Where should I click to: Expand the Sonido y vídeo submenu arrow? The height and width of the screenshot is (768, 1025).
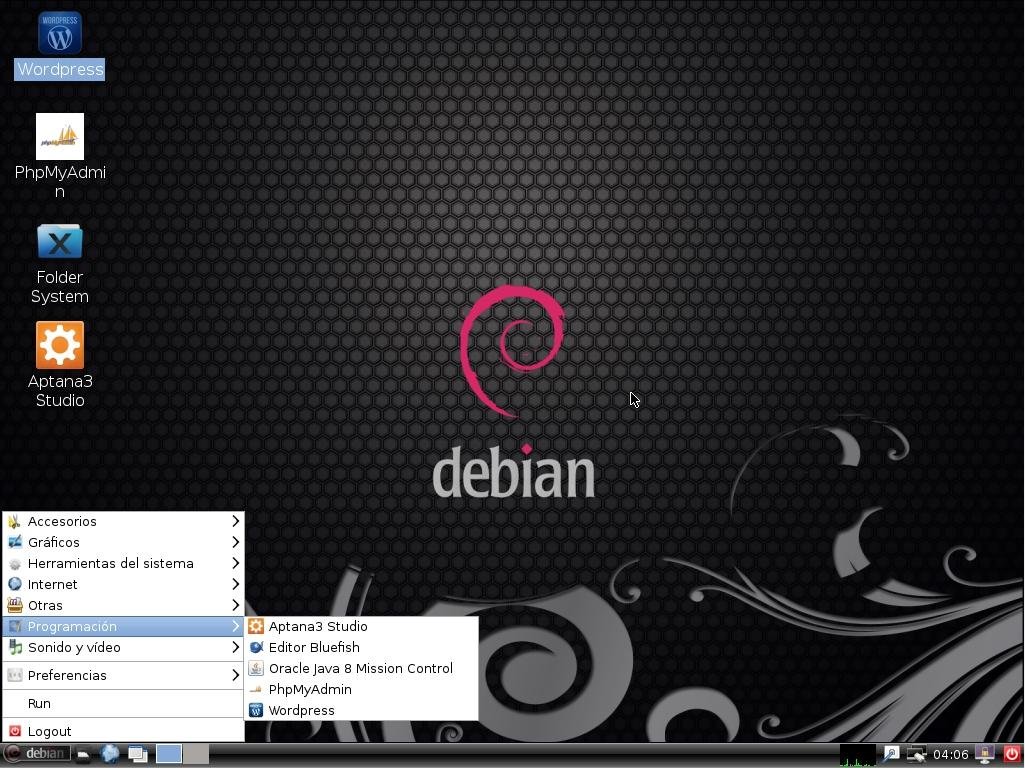[235, 646]
